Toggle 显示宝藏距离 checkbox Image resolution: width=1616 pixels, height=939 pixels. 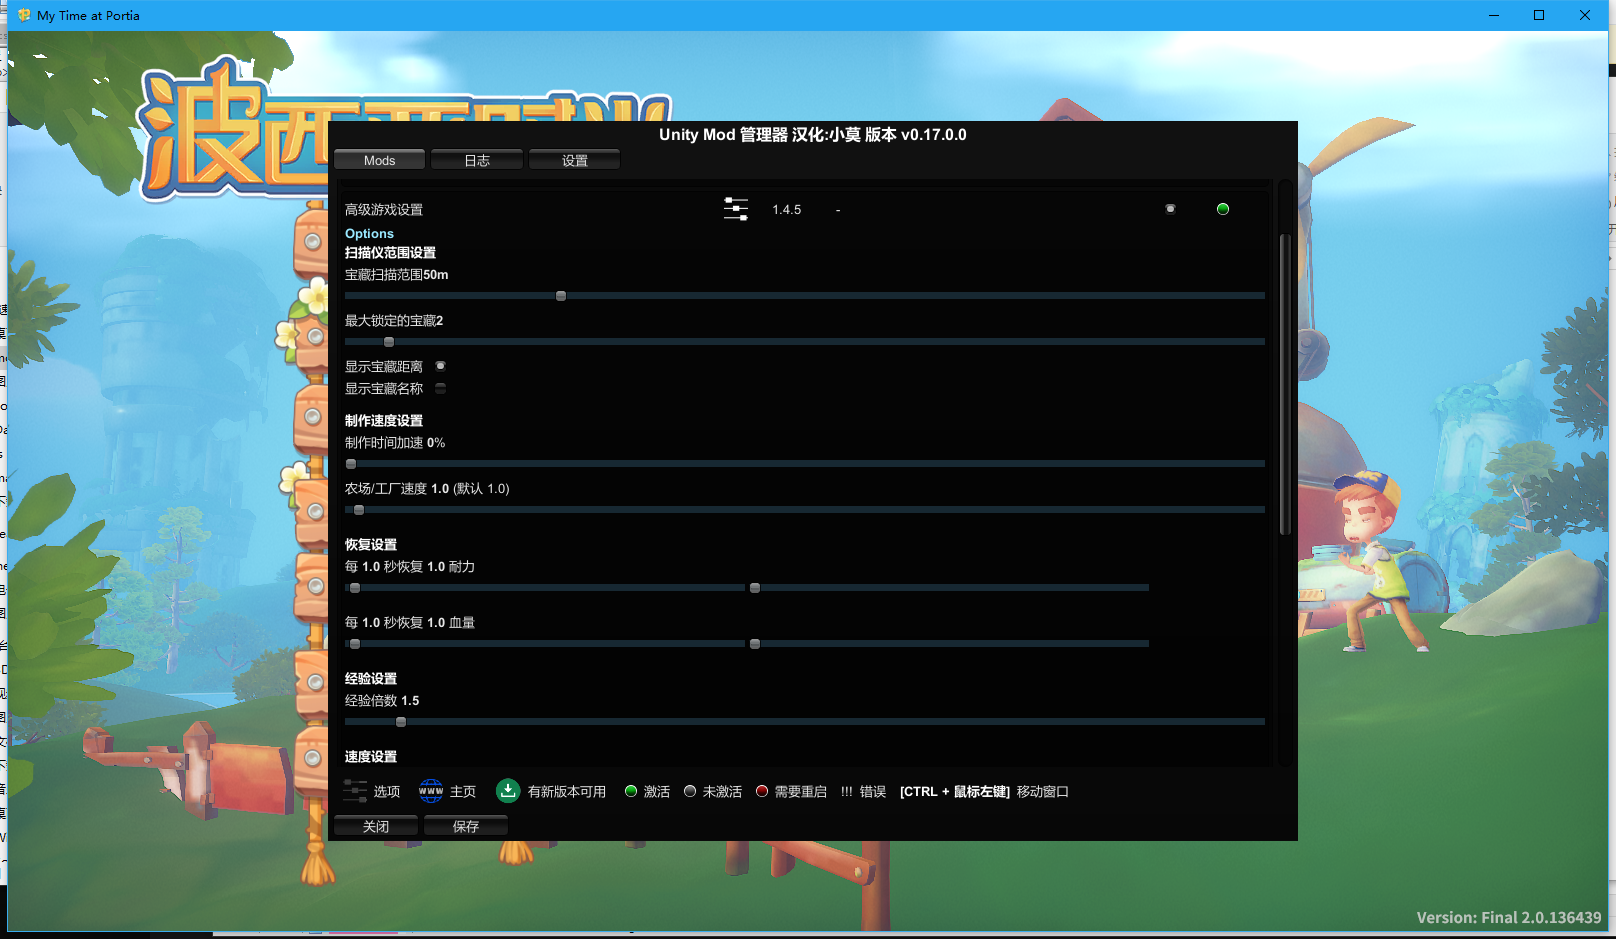[x=440, y=366]
